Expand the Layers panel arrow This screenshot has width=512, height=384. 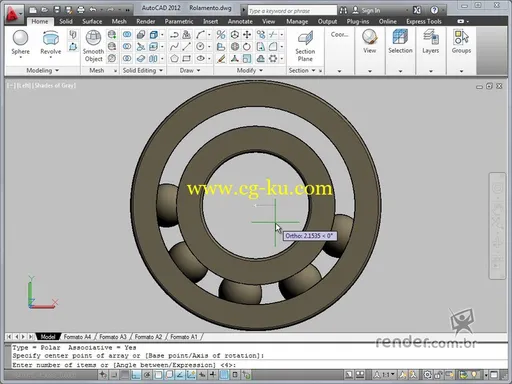pos(431,71)
